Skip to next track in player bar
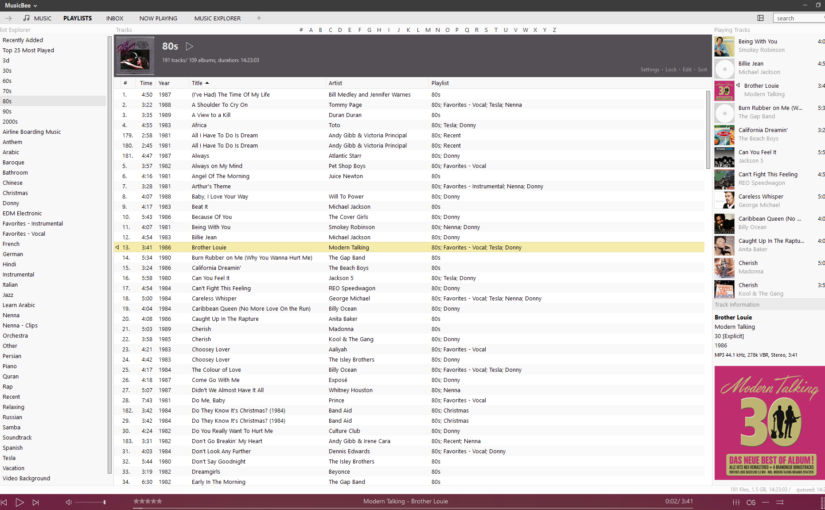Viewport: 825px width, 510px height. click(35, 503)
